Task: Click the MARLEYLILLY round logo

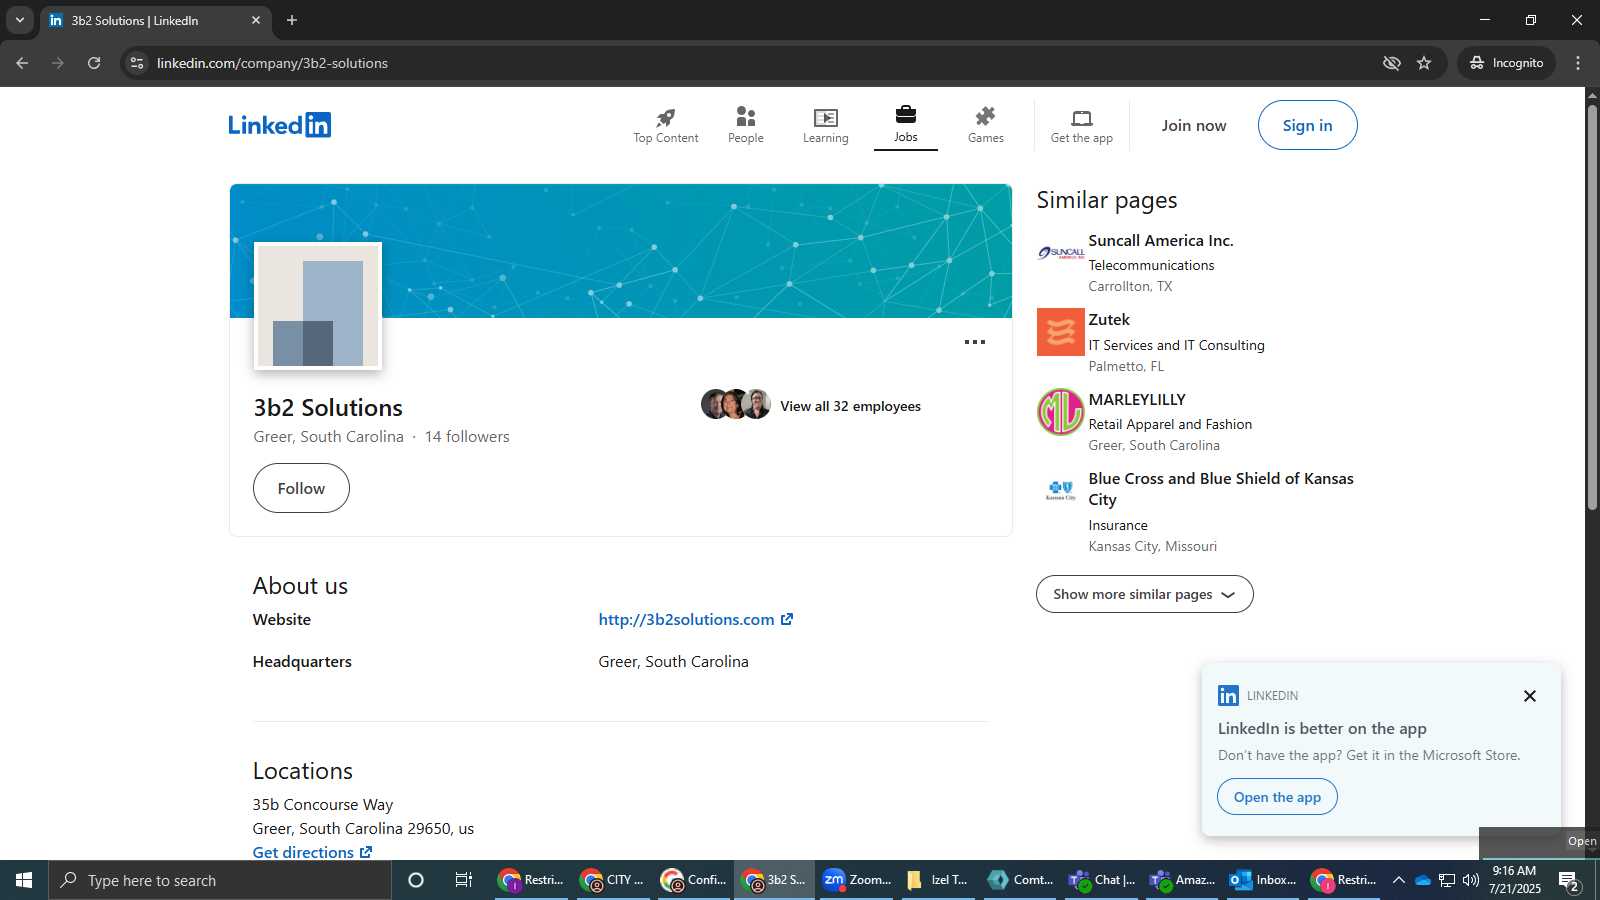Action: 1060,412
